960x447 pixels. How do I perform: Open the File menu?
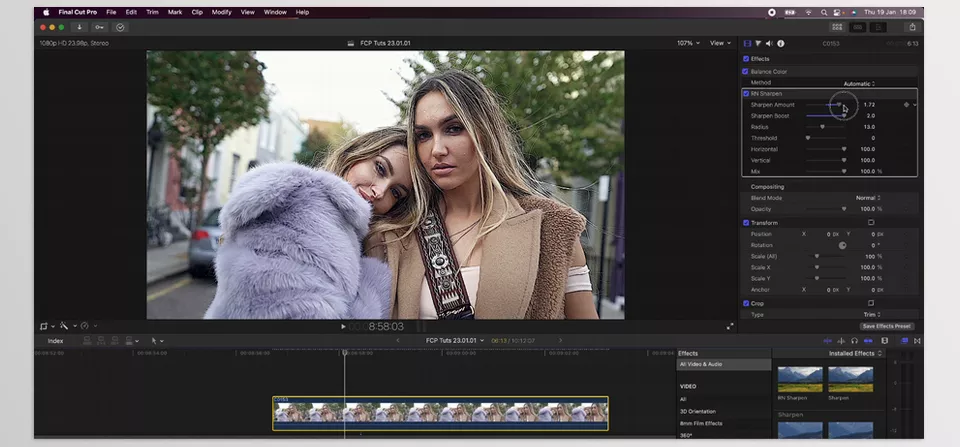pyautogui.click(x=111, y=12)
